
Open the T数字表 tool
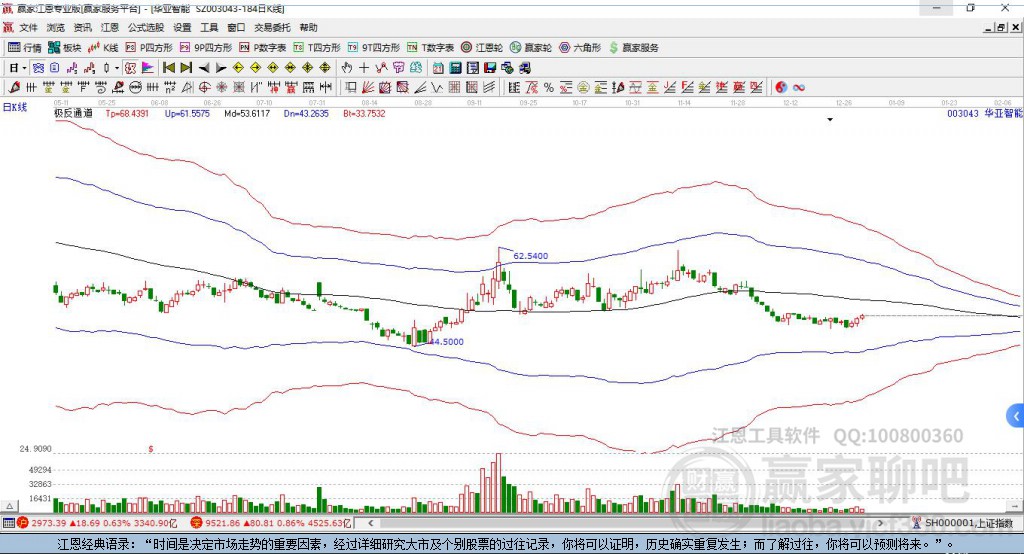click(x=430, y=48)
